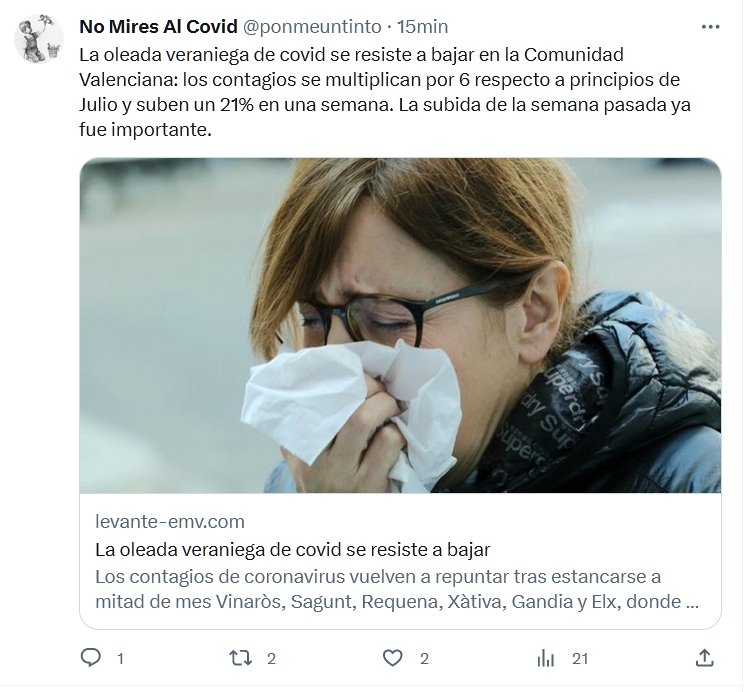Viewport: 750px width, 692px height.
Task: Click the share upload icon
Action: click(704, 658)
